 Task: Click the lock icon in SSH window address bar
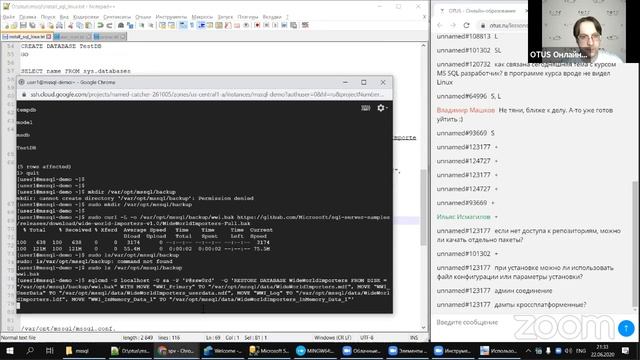click(x=24, y=94)
